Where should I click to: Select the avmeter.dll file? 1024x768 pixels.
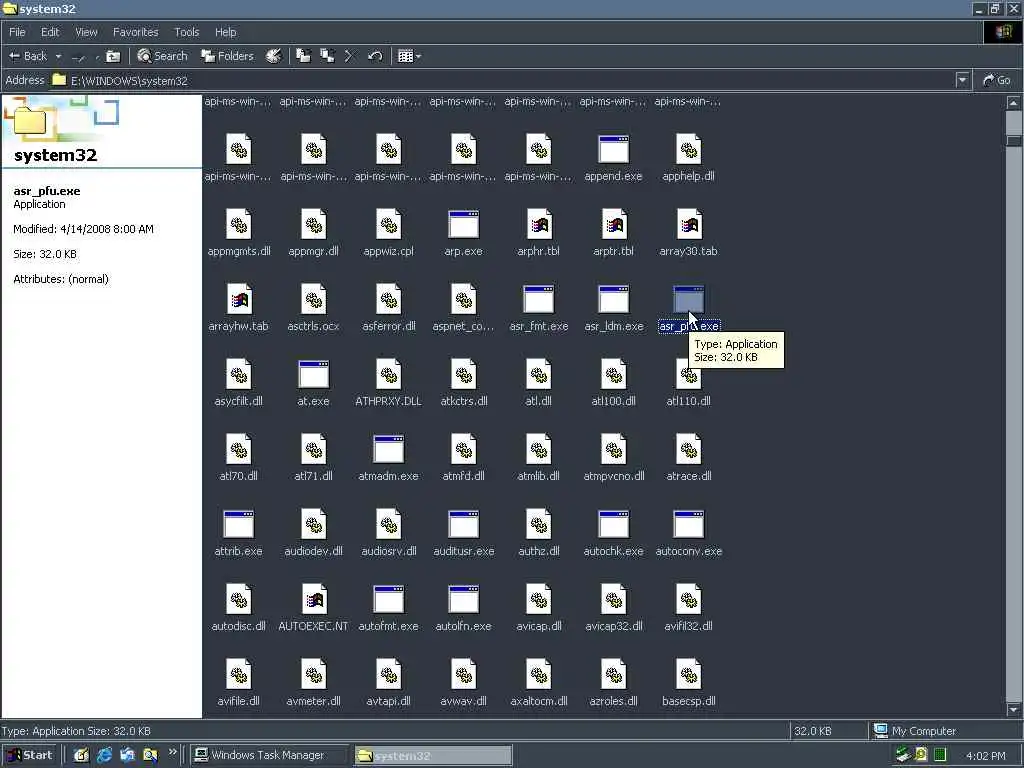pyautogui.click(x=313, y=684)
